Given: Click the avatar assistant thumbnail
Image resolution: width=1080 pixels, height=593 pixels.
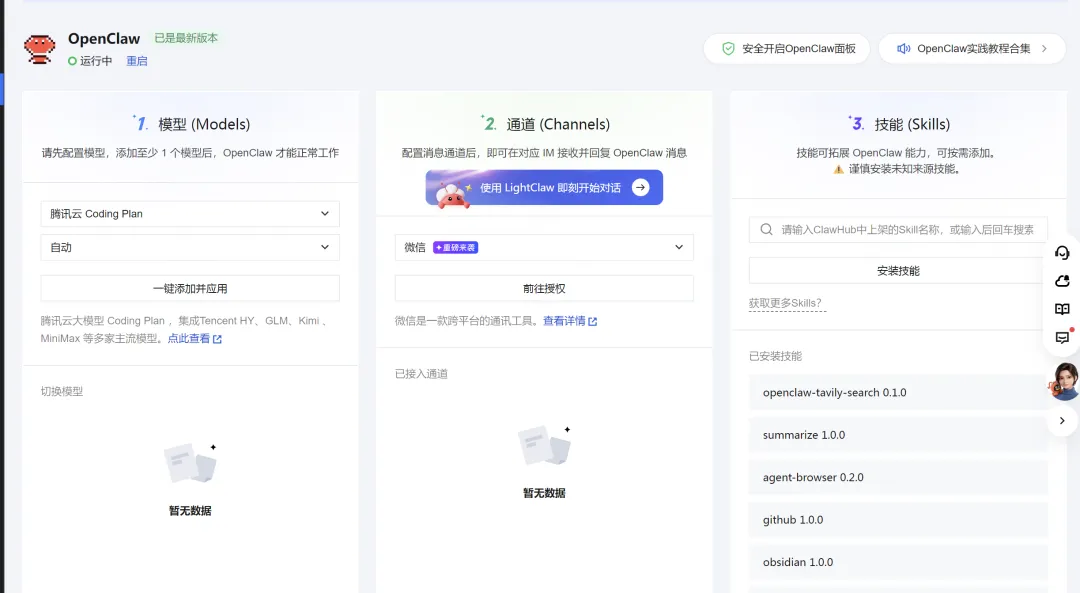Looking at the screenshot, I should click(x=1063, y=382).
